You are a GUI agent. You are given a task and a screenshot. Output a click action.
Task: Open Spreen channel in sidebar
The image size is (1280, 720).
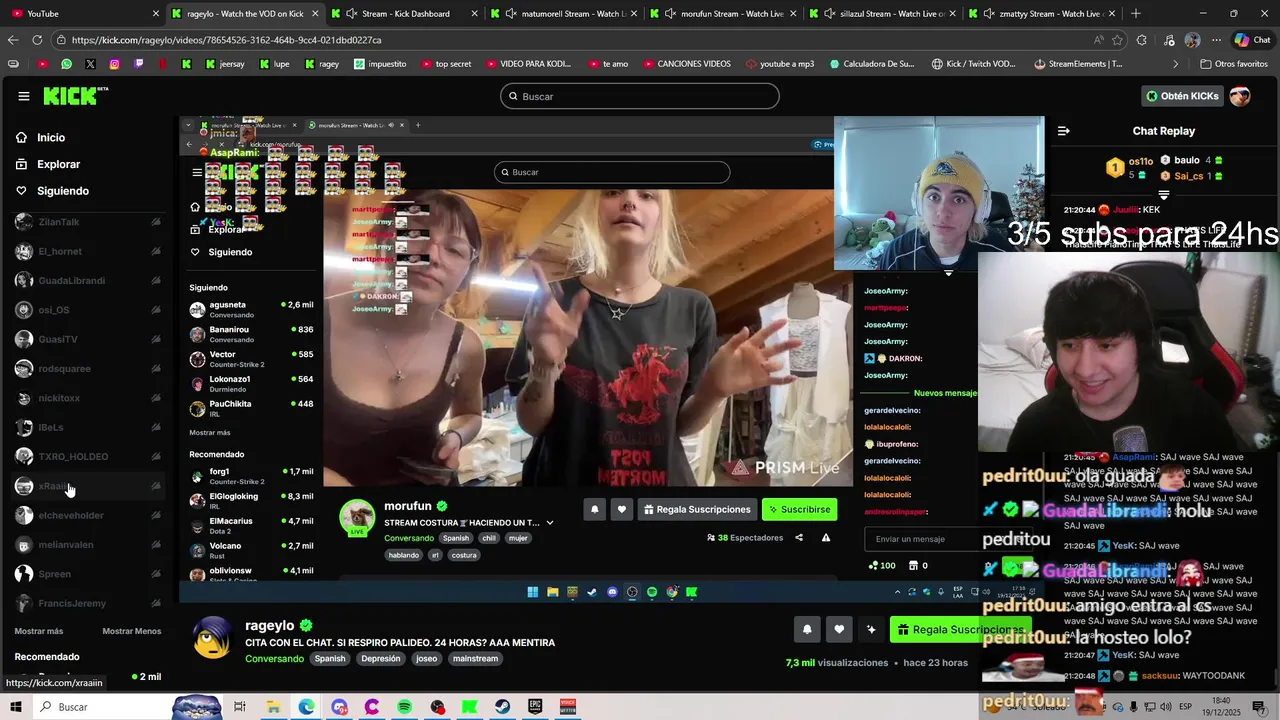click(x=88, y=574)
